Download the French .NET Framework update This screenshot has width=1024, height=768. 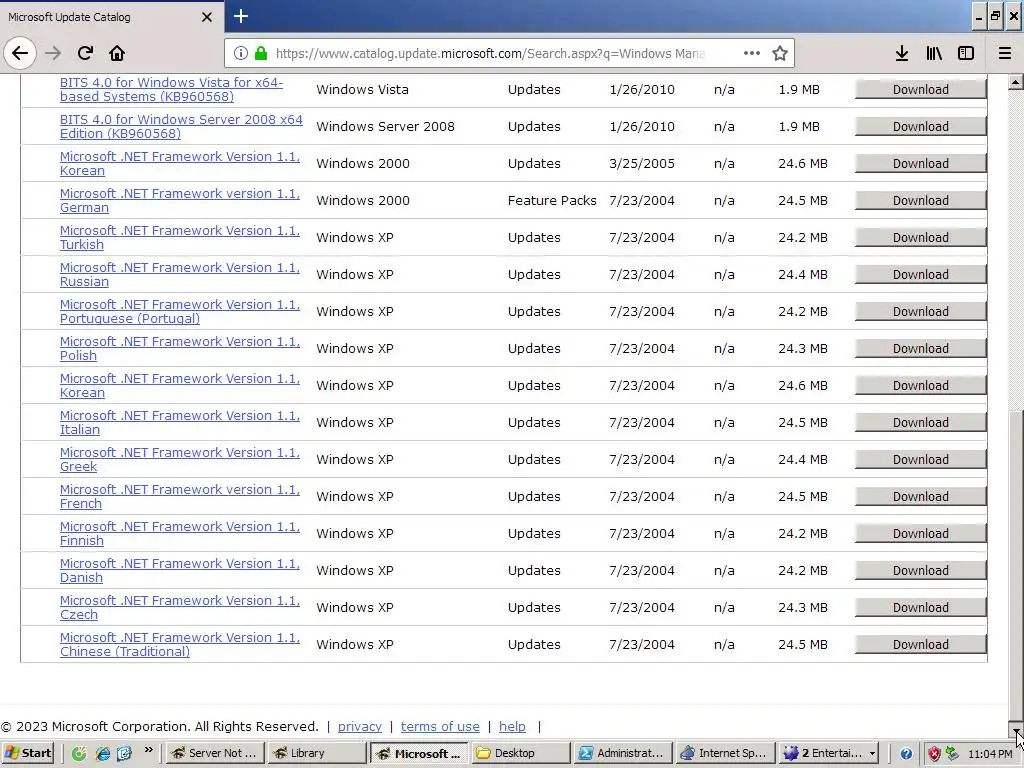(x=920, y=496)
